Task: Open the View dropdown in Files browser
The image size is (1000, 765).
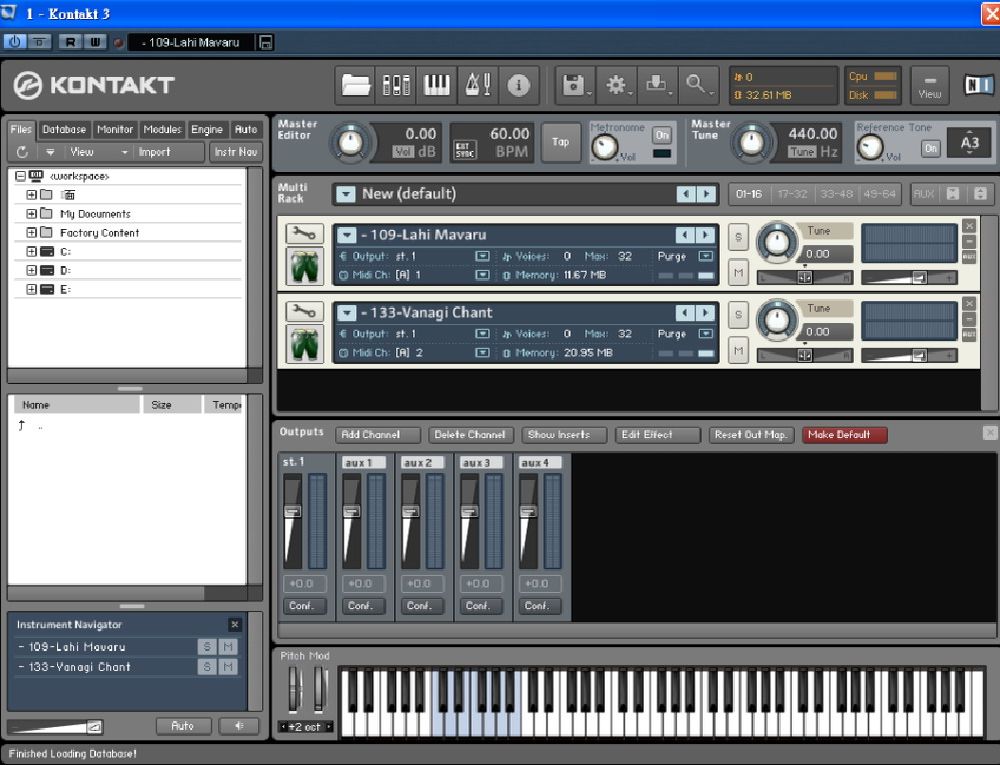Action: coord(98,152)
